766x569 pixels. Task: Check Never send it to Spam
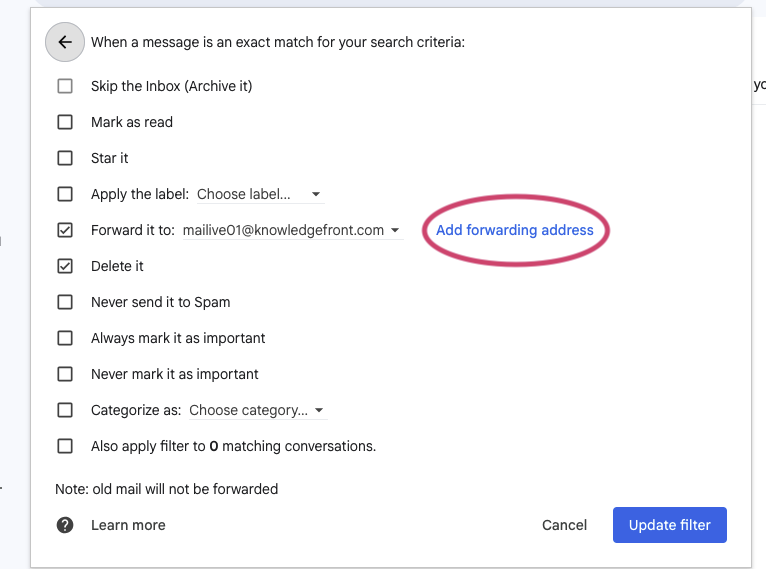(65, 302)
